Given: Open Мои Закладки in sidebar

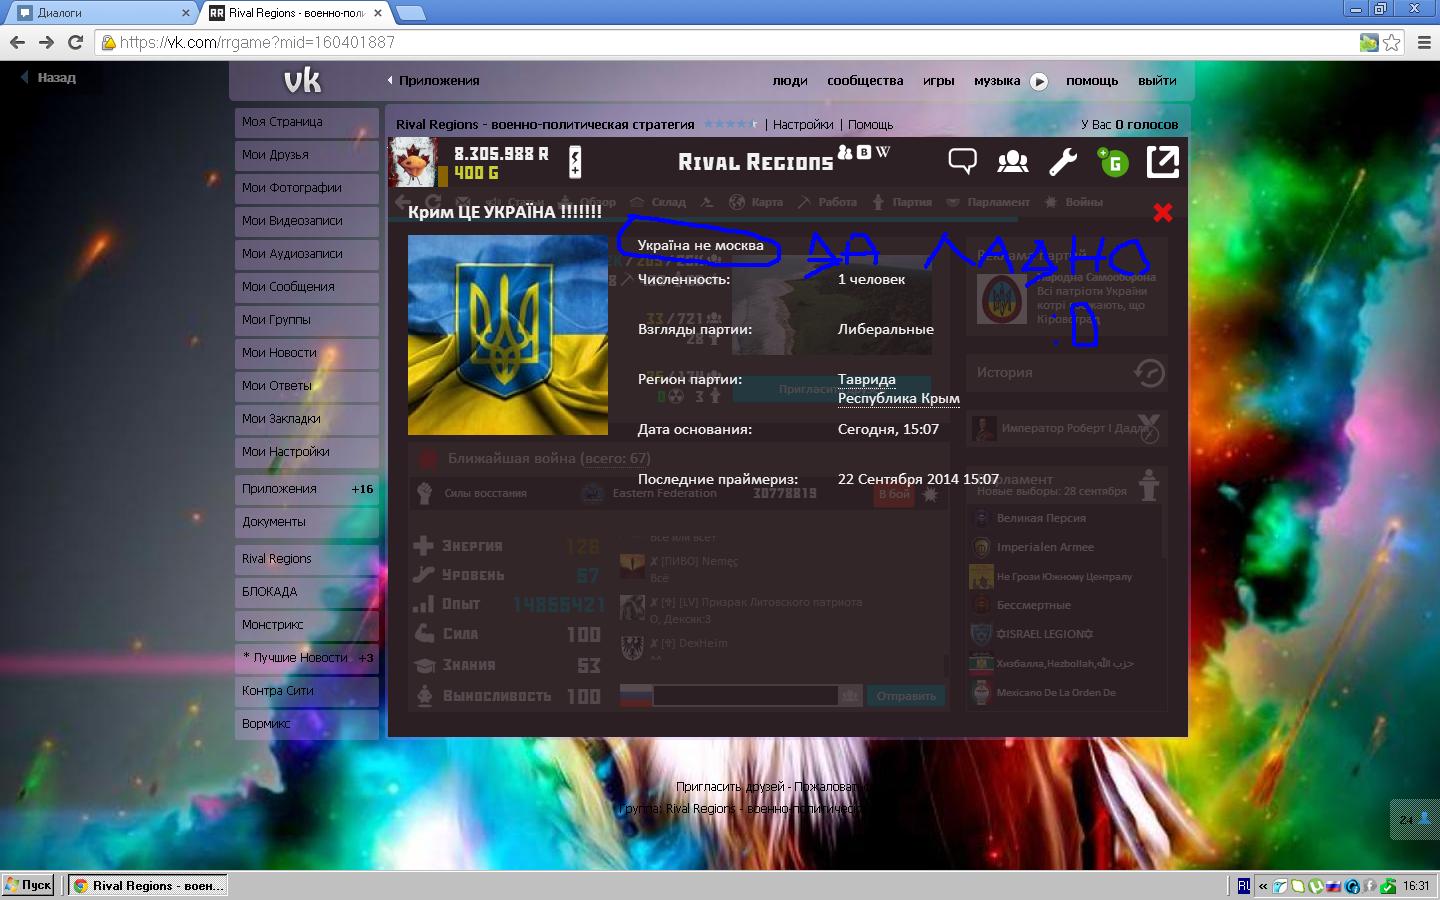Looking at the screenshot, I should click(x=307, y=419).
